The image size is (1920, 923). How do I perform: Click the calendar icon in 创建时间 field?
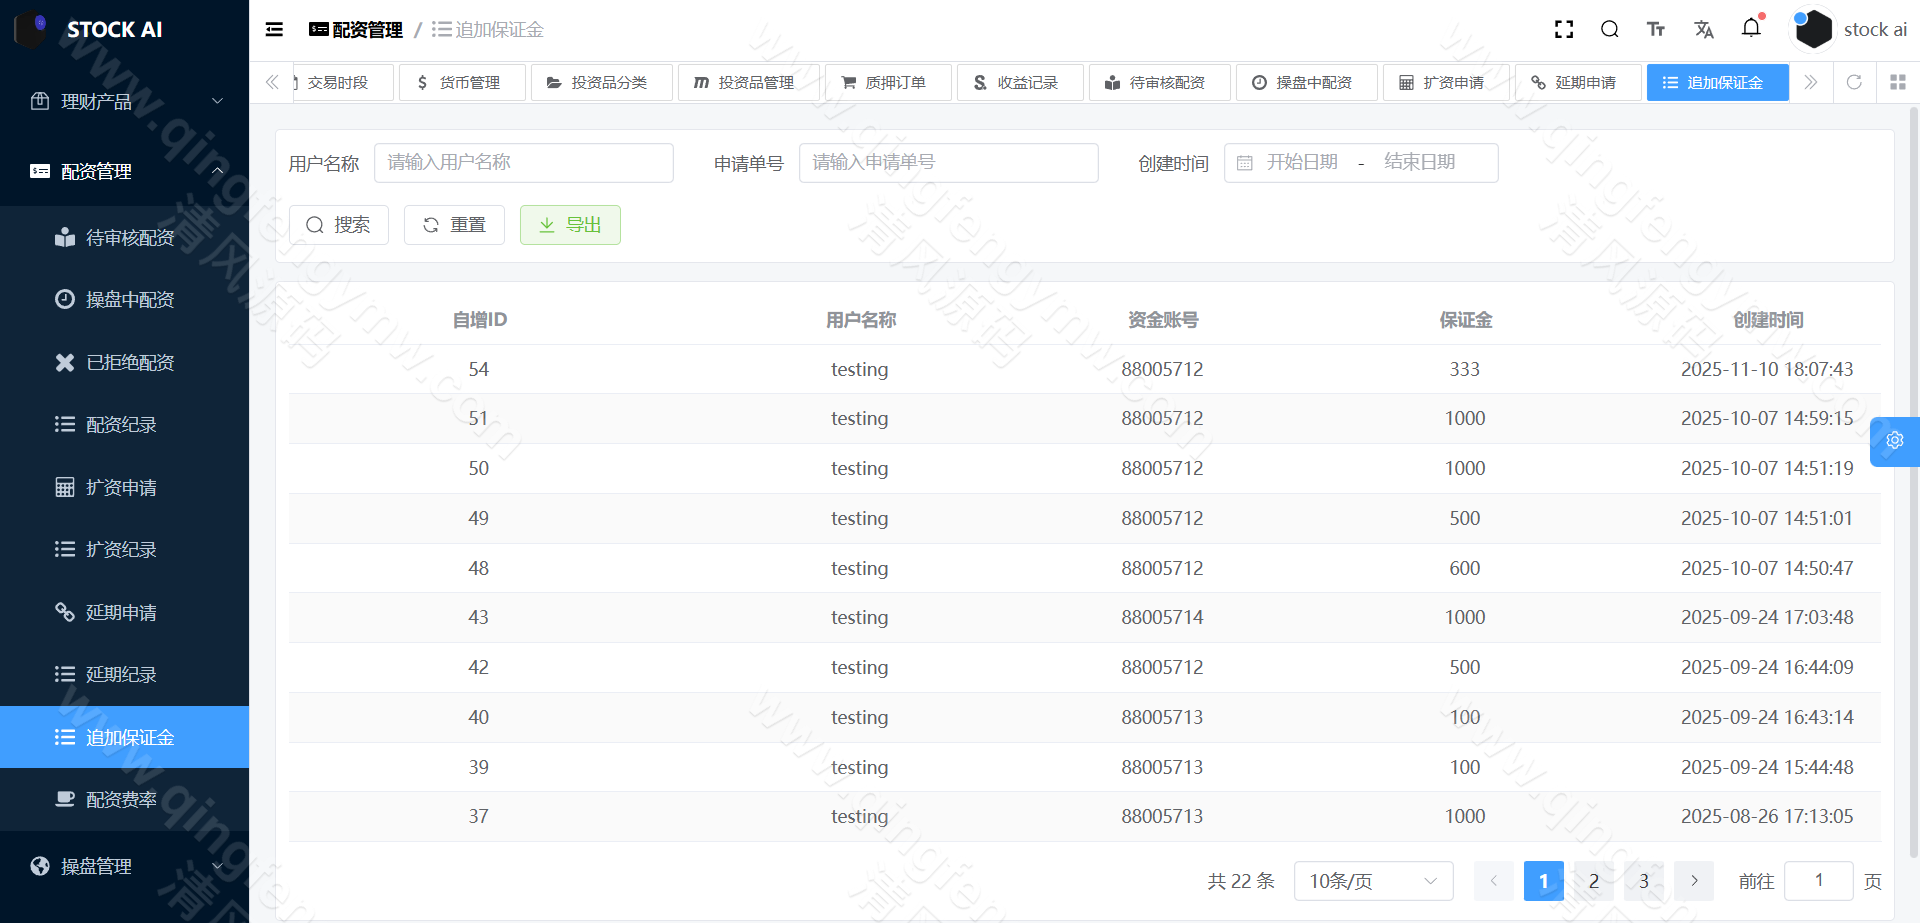(x=1244, y=162)
